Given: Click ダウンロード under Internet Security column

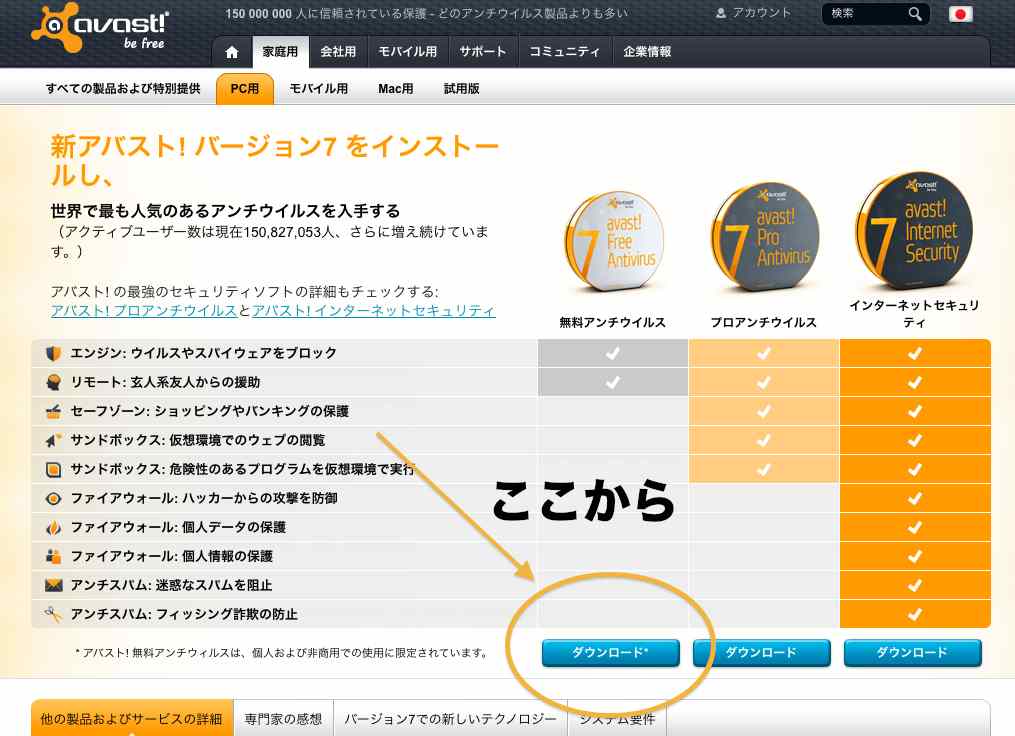Looking at the screenshot, I should [x=913, y=652].
